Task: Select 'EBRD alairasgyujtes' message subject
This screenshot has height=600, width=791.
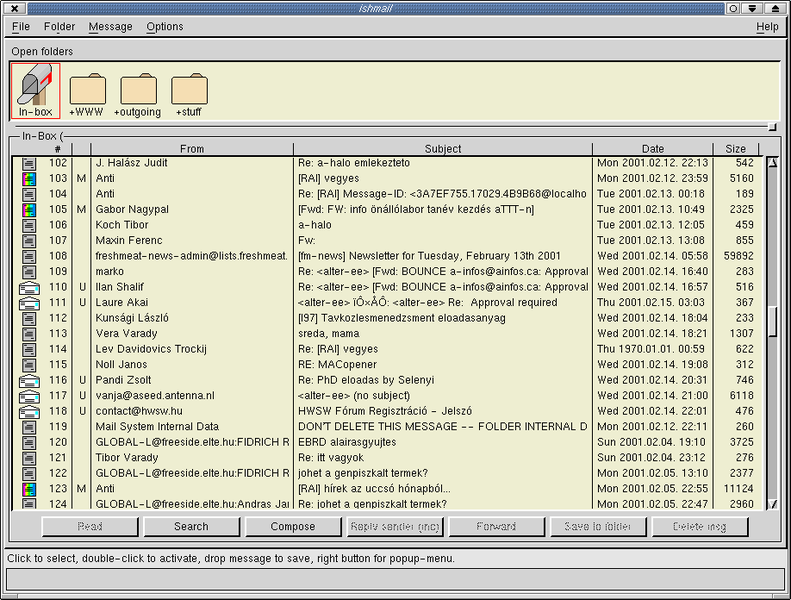Action: point(347,443)
